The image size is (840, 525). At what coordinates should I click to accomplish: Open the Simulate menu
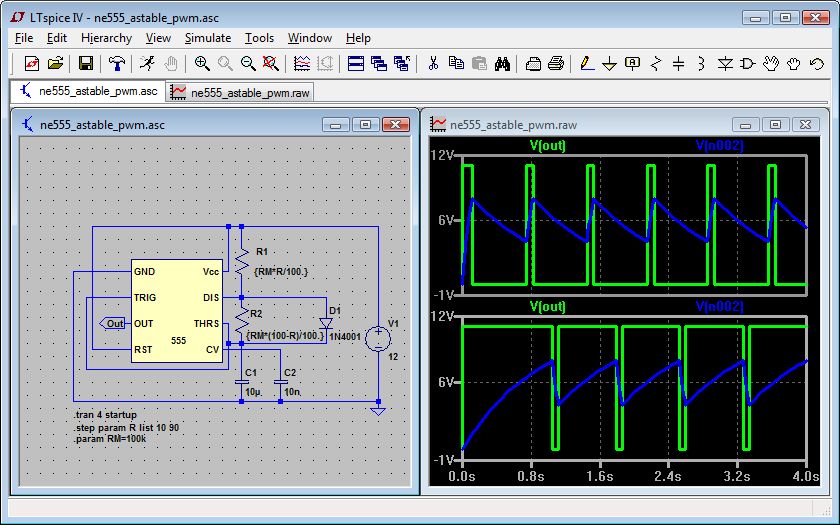coord(208,38)
